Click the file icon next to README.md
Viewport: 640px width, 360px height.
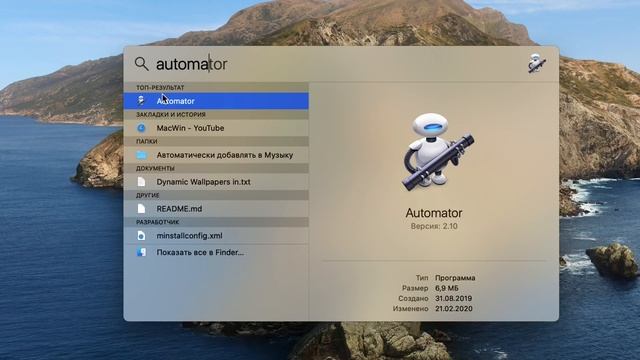(141, 209)
